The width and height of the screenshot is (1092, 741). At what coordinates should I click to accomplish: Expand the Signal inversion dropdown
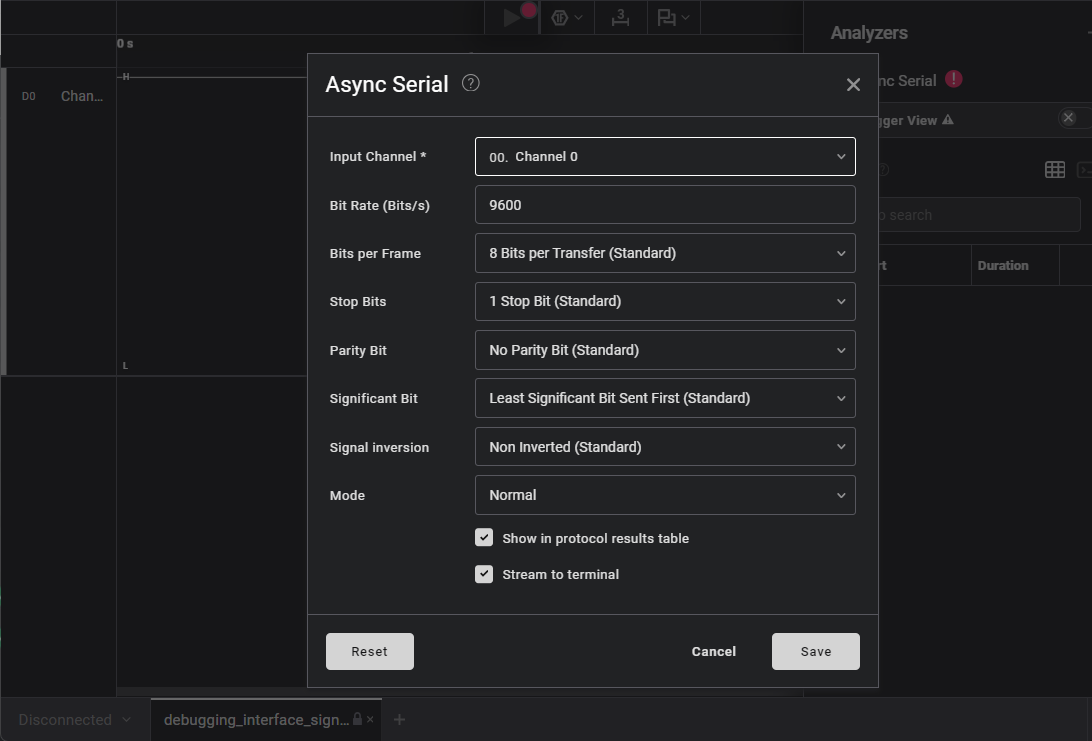(x=665, y=447)
